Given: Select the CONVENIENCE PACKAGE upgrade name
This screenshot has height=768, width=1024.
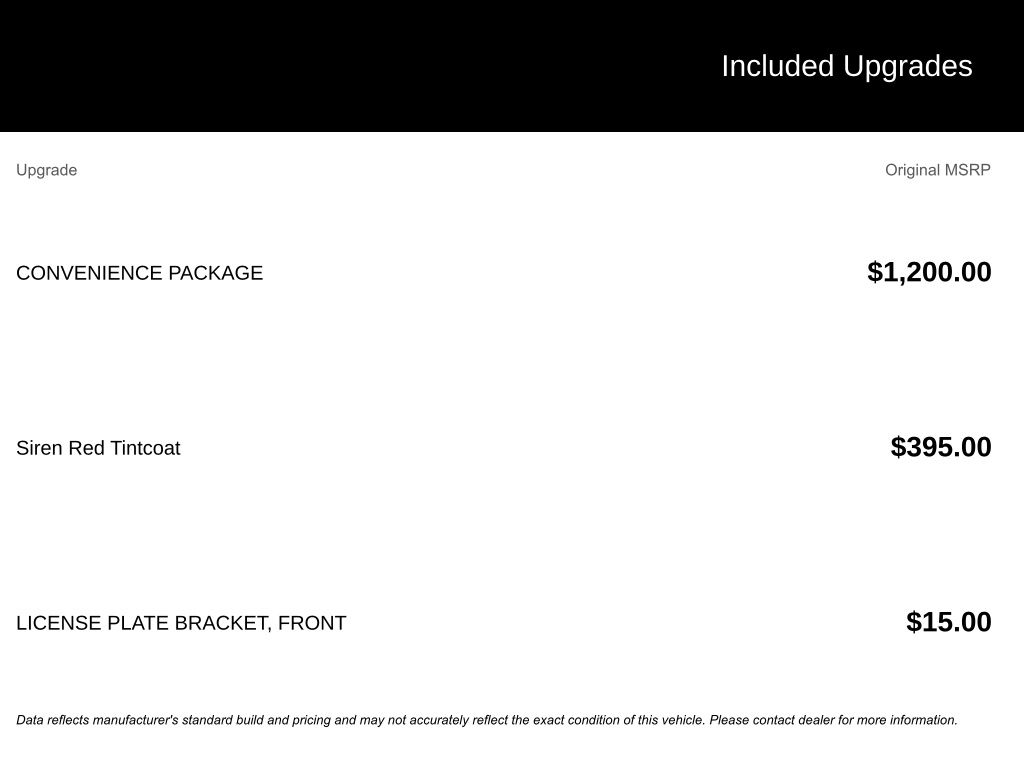Looking at the screenshot, I should click(139, 273).
